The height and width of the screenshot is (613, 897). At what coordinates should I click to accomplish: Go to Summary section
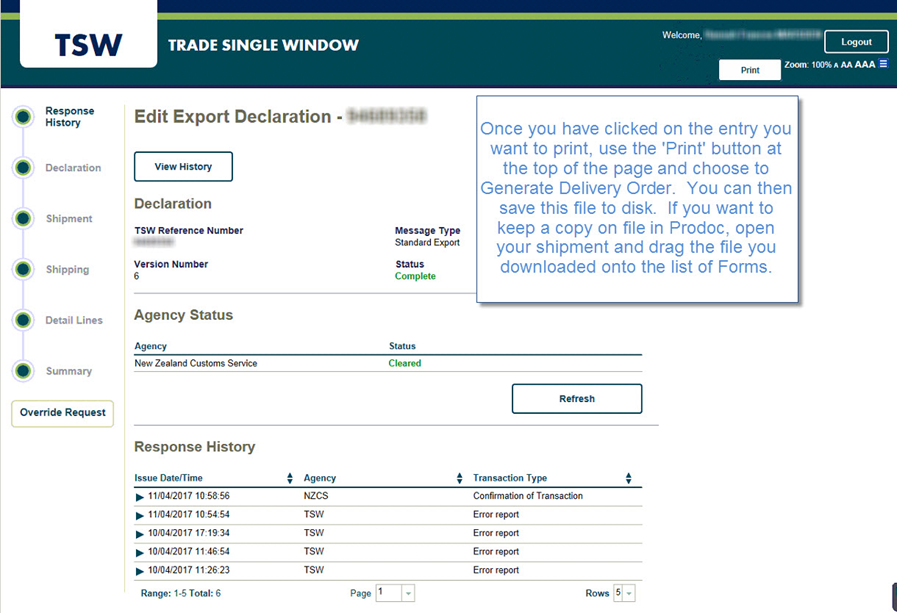pyautogui.click(x=69, y=371)
